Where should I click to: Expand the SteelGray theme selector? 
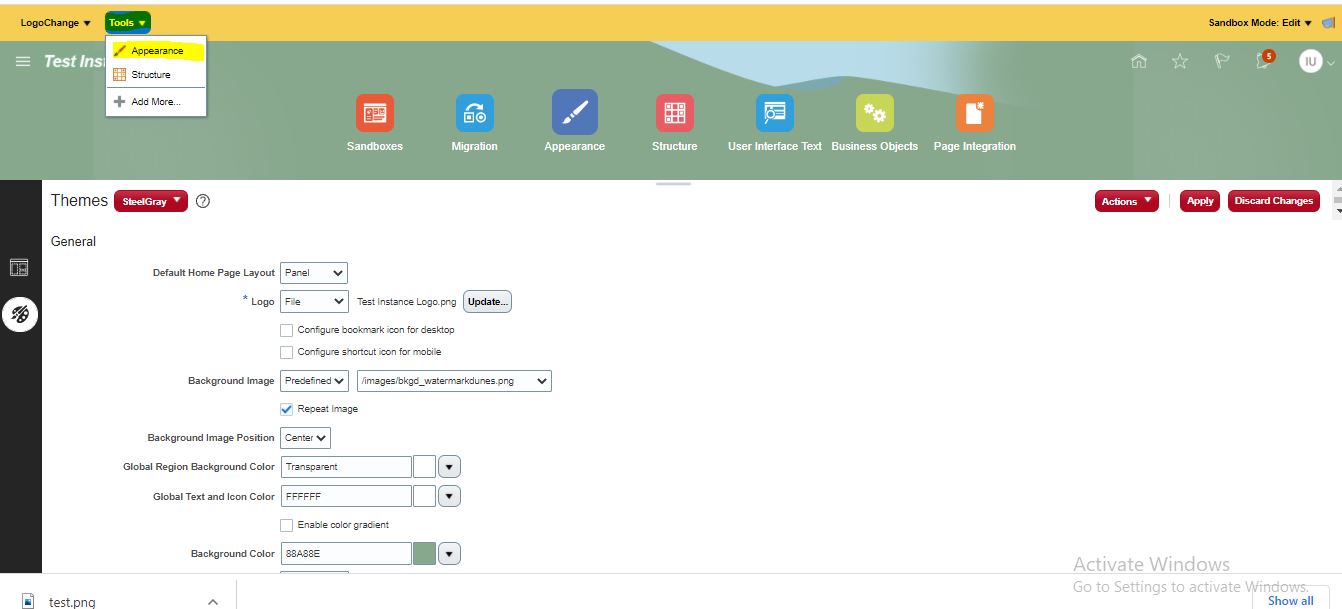tap(150, 200)
